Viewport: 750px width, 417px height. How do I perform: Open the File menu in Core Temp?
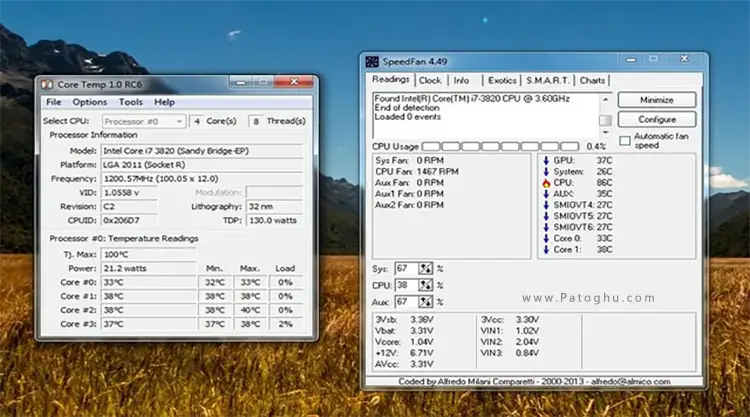pyautogui.click(x=54, y=102)
